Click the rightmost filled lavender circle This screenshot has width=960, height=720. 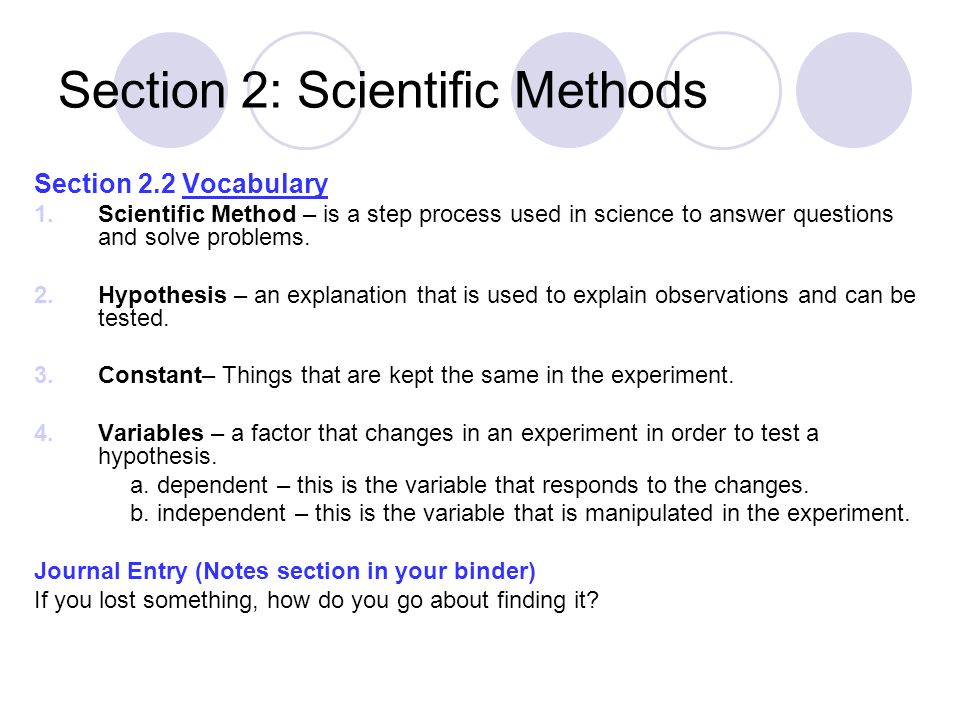tap(854, 90)
